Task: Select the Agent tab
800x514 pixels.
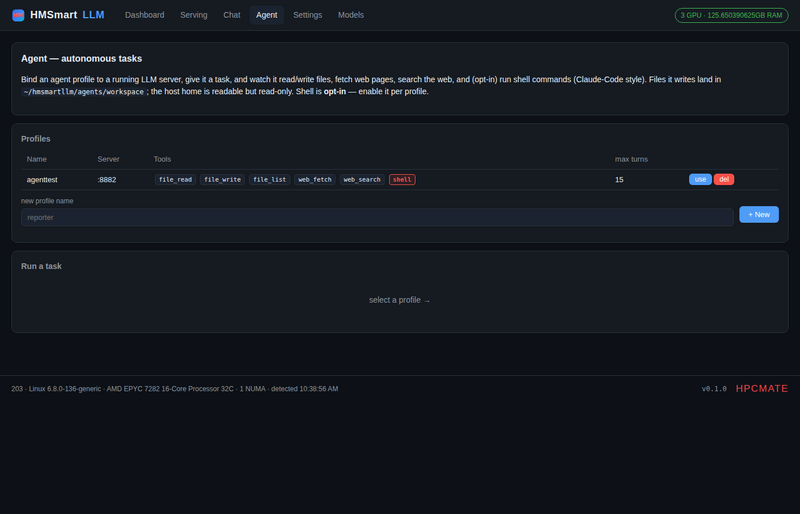Action: 266,15
